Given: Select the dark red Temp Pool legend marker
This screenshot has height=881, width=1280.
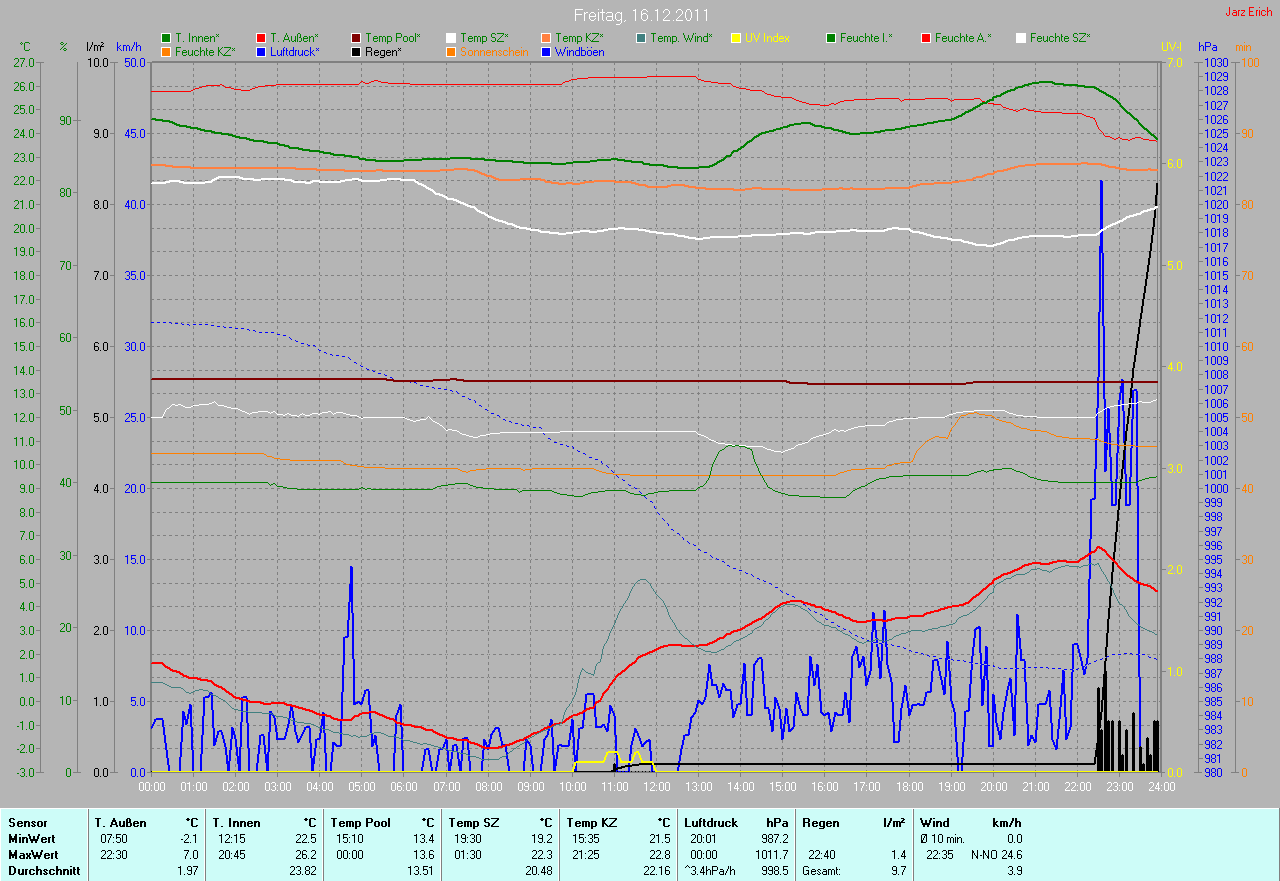Looking at the screenshot, I should click(356, 38).
